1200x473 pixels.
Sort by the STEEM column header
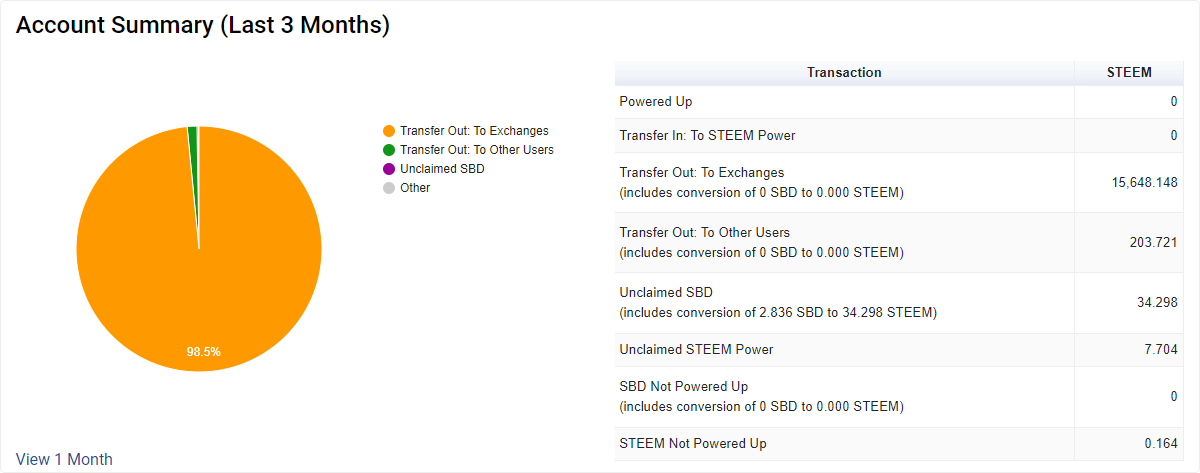[x=1129, y=73]
